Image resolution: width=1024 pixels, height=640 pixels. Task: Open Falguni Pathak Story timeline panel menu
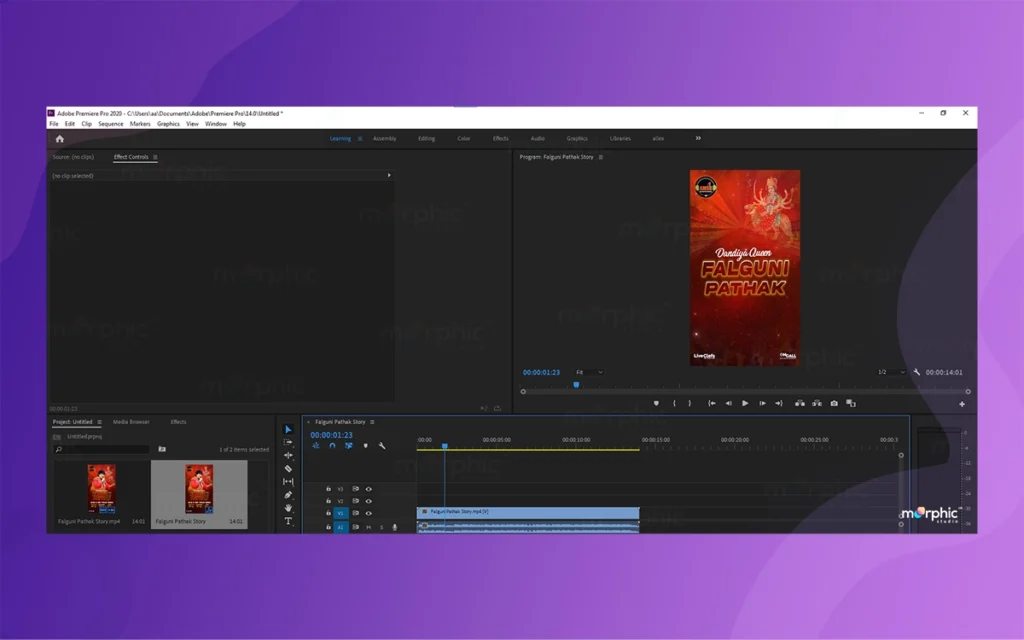tap(372, 423)
